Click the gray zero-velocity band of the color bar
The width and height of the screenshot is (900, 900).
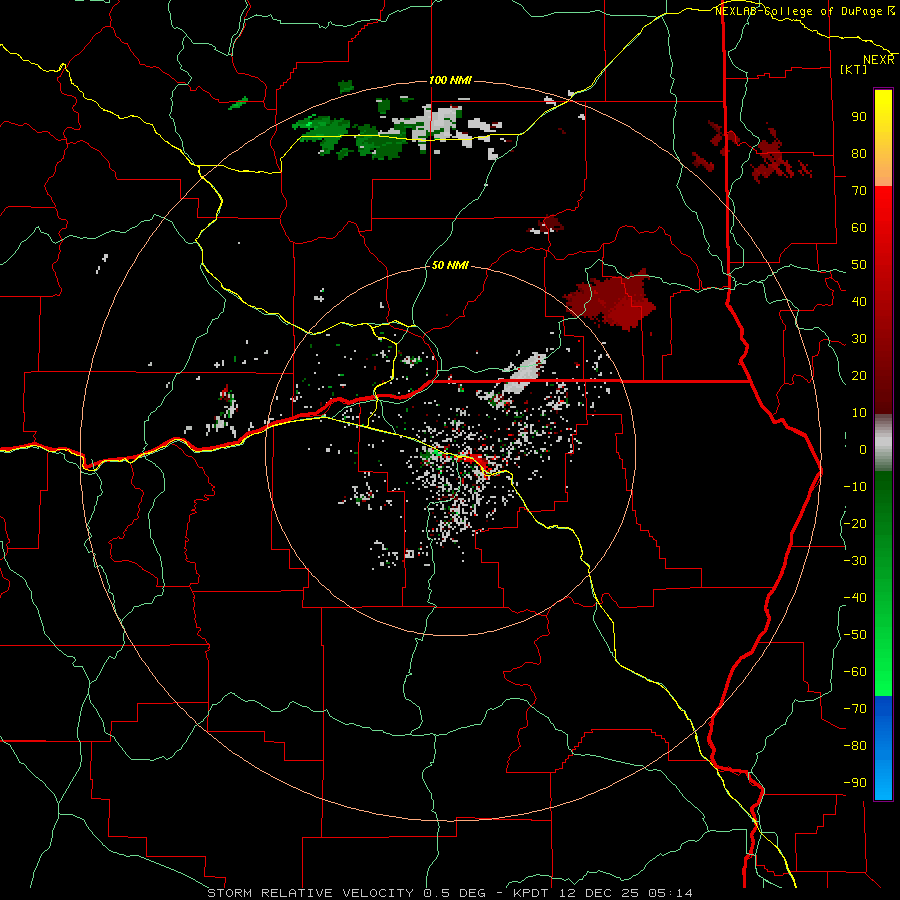(883, 443)
